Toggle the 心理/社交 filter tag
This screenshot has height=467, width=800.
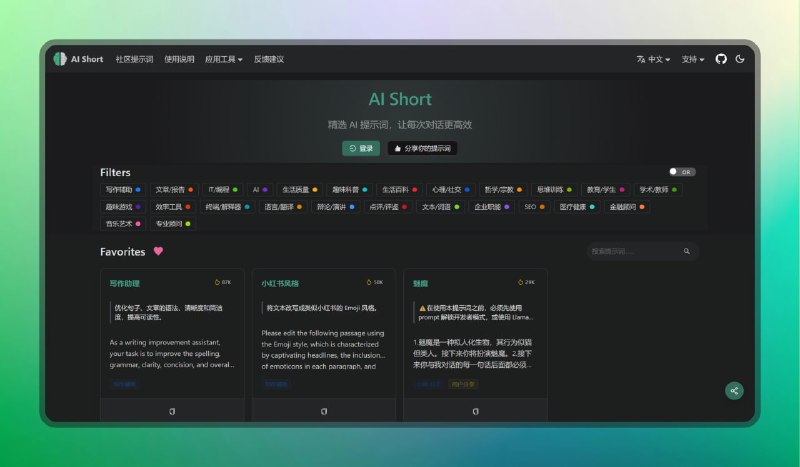point(451,190)
